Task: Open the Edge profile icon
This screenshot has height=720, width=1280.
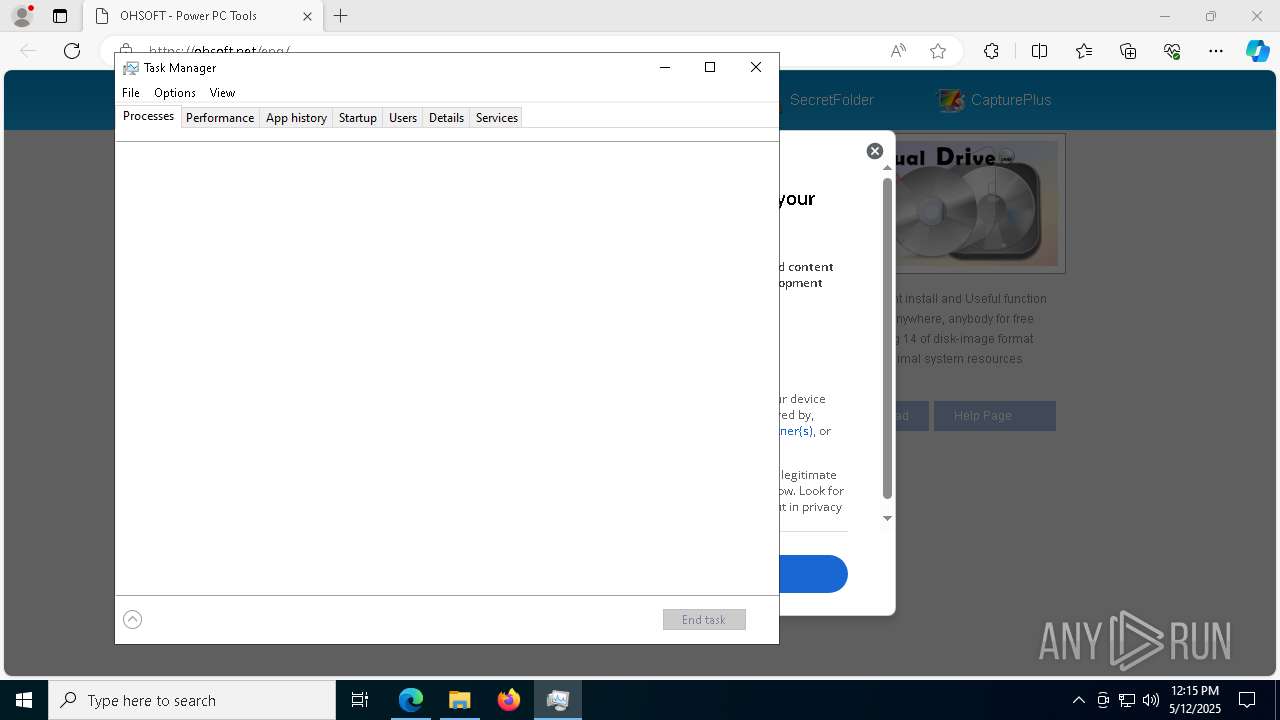Action: click(x=22, y=16)
